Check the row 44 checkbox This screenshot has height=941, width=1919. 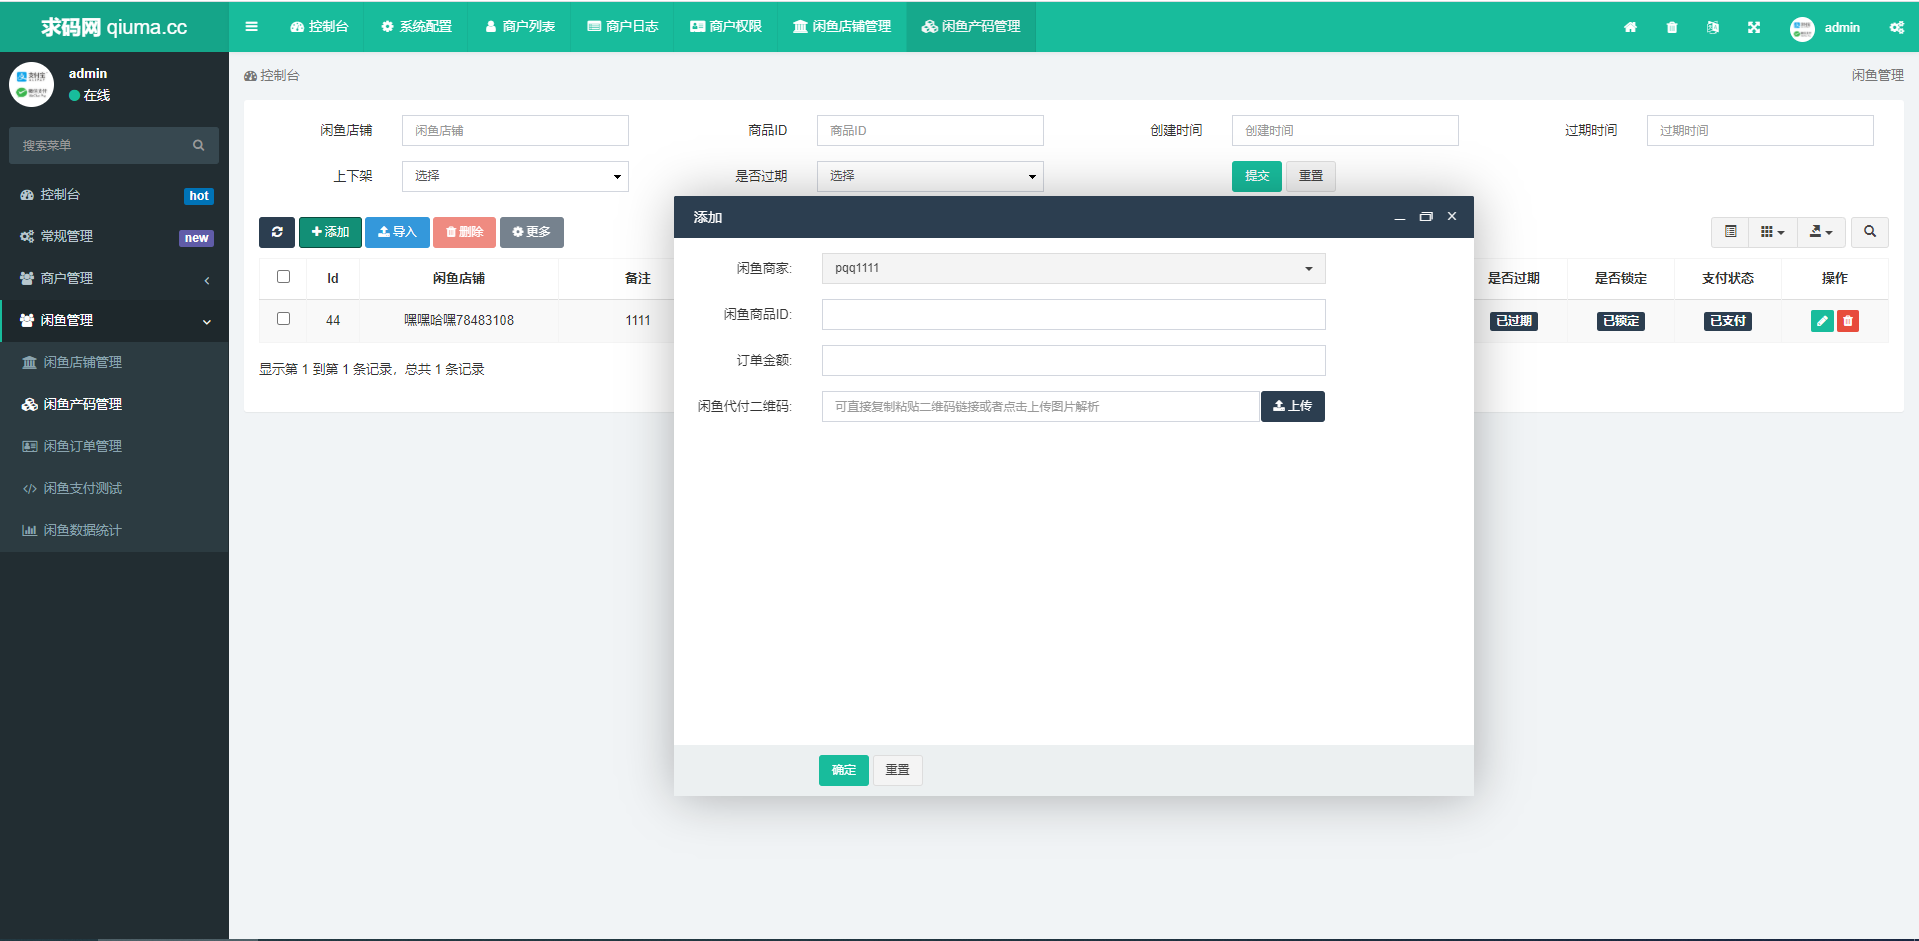coord(283,319)
